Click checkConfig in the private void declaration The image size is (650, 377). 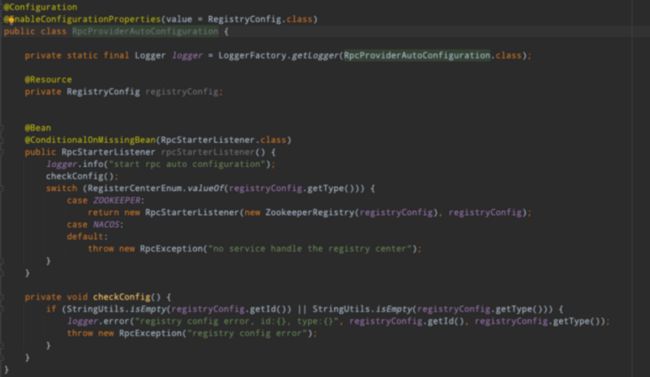coord(121,297)
